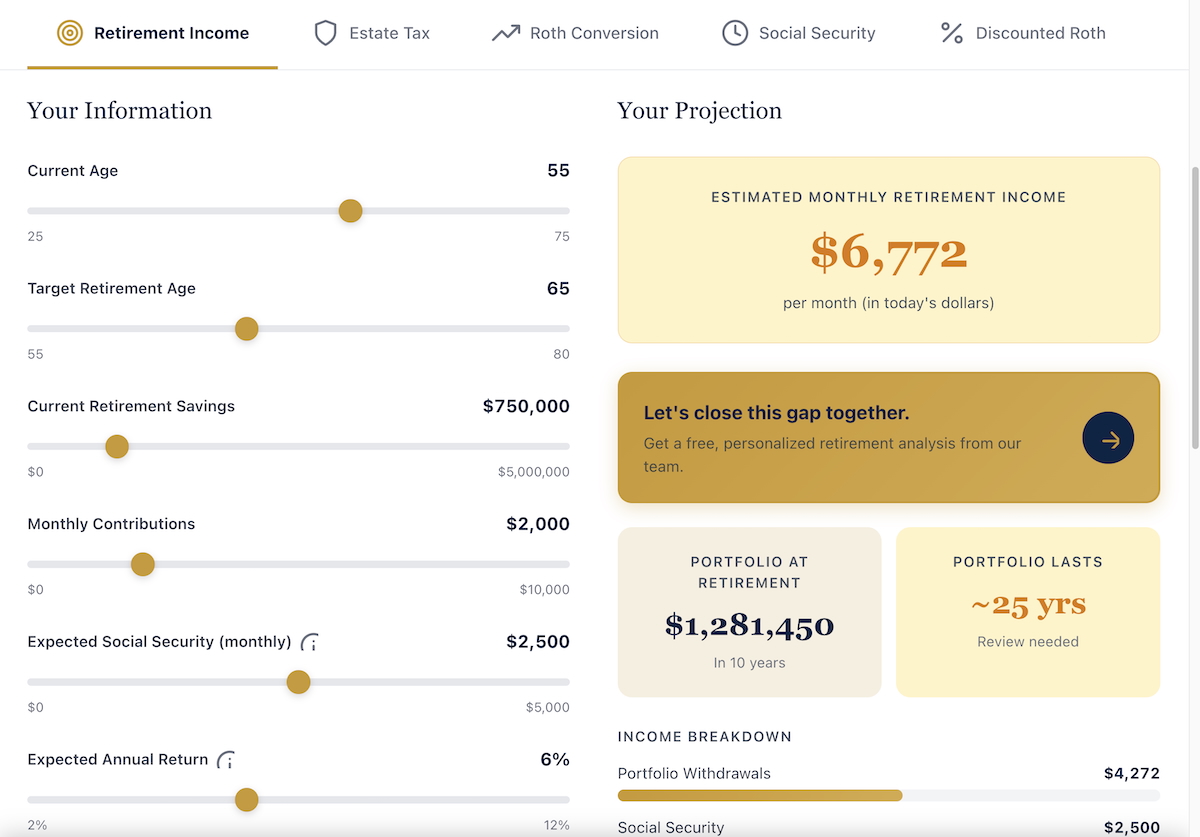This screenshot has width=1200, height=837.
Task: Click the $2,500 Expected Social Security value
Action: (x=538, y=642)
